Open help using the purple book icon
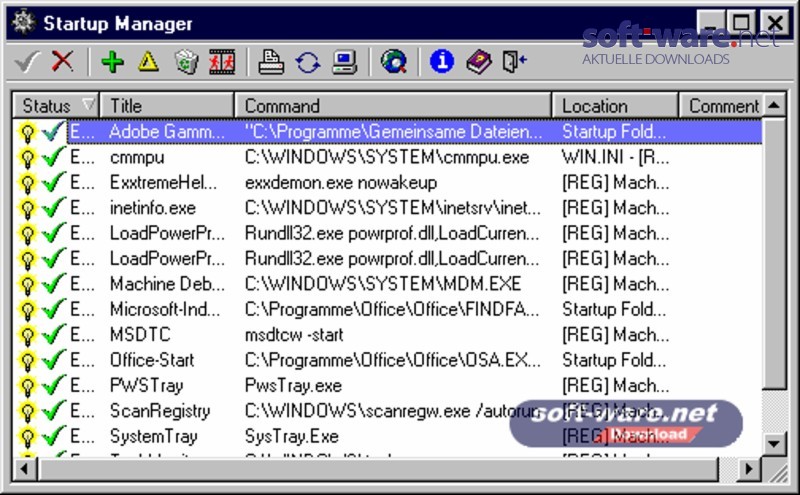The image size is (800, 495). tap(479, 62)
